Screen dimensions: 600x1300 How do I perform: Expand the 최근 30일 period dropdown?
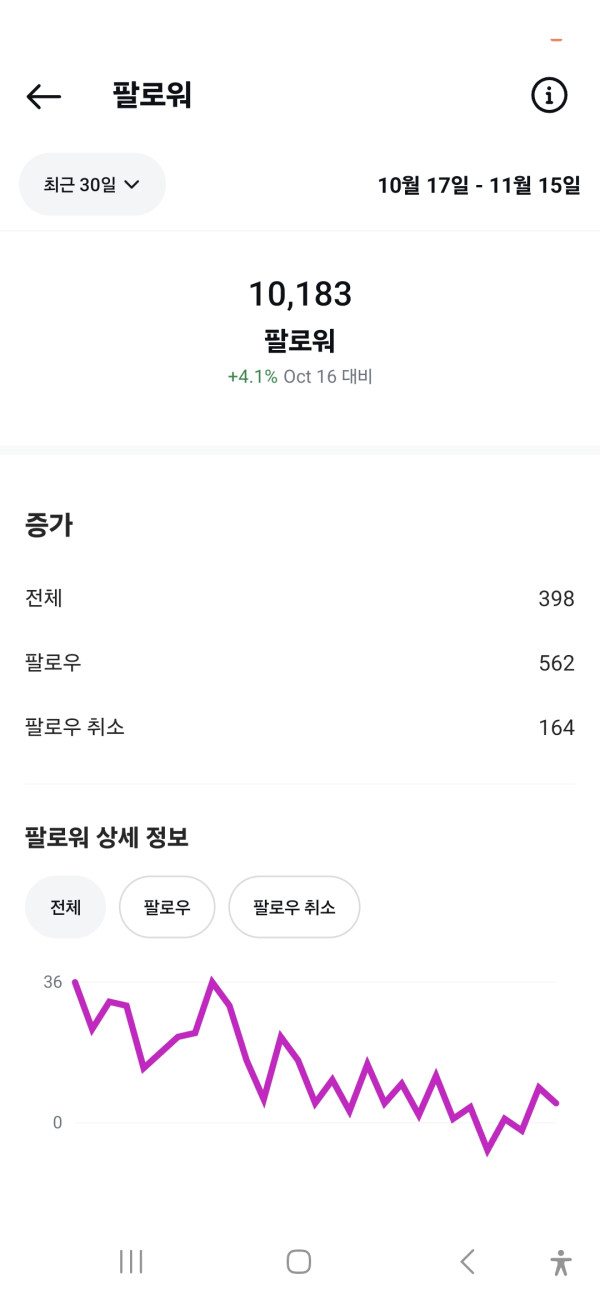pos(92,184)
